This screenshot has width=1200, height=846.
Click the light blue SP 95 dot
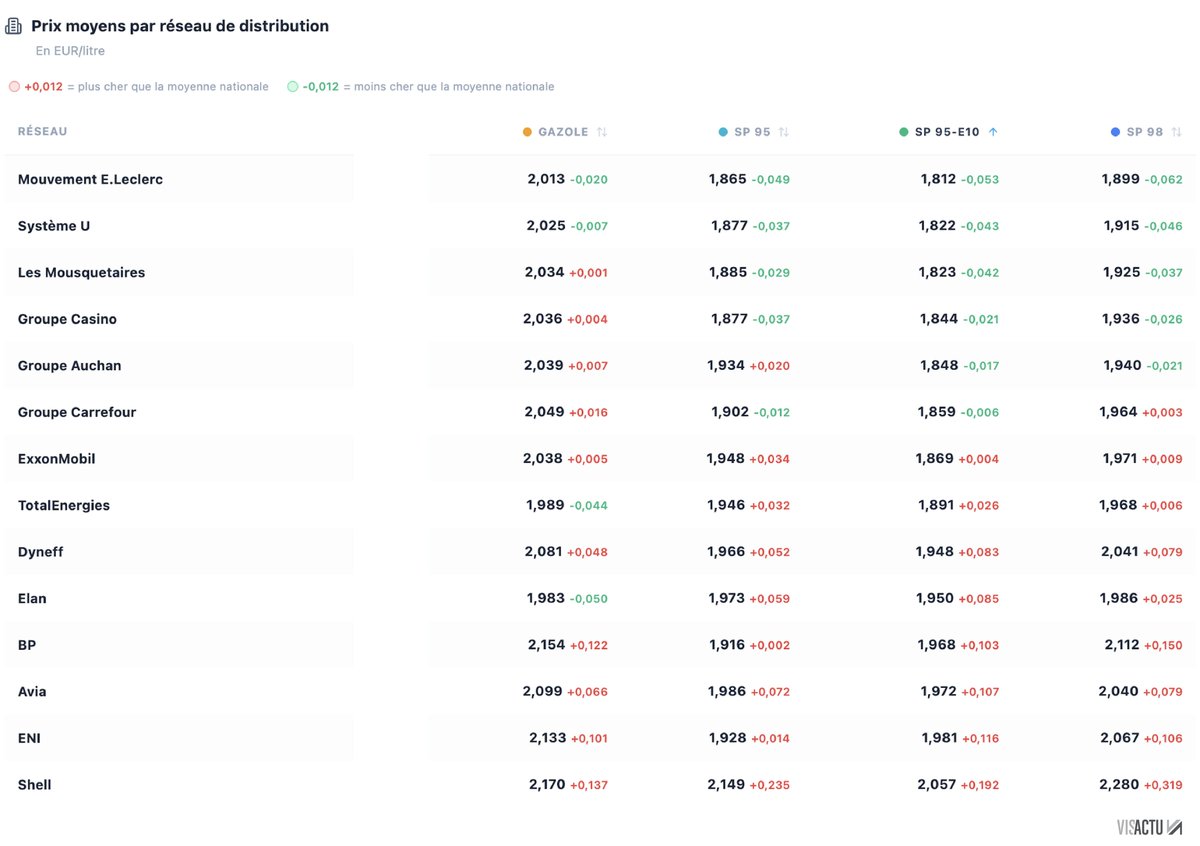coord(723,132)
